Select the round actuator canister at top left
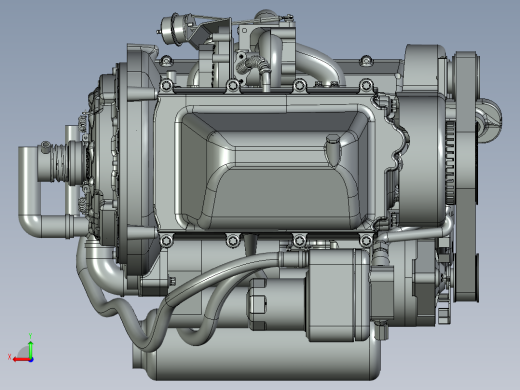The image size is (520, 390). [x=173, y=29]
